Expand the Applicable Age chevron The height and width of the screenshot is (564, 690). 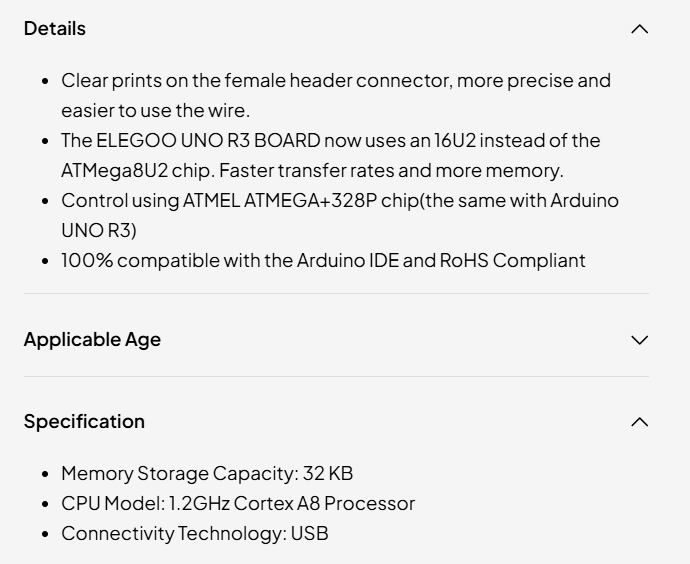[x=640, y=340]
